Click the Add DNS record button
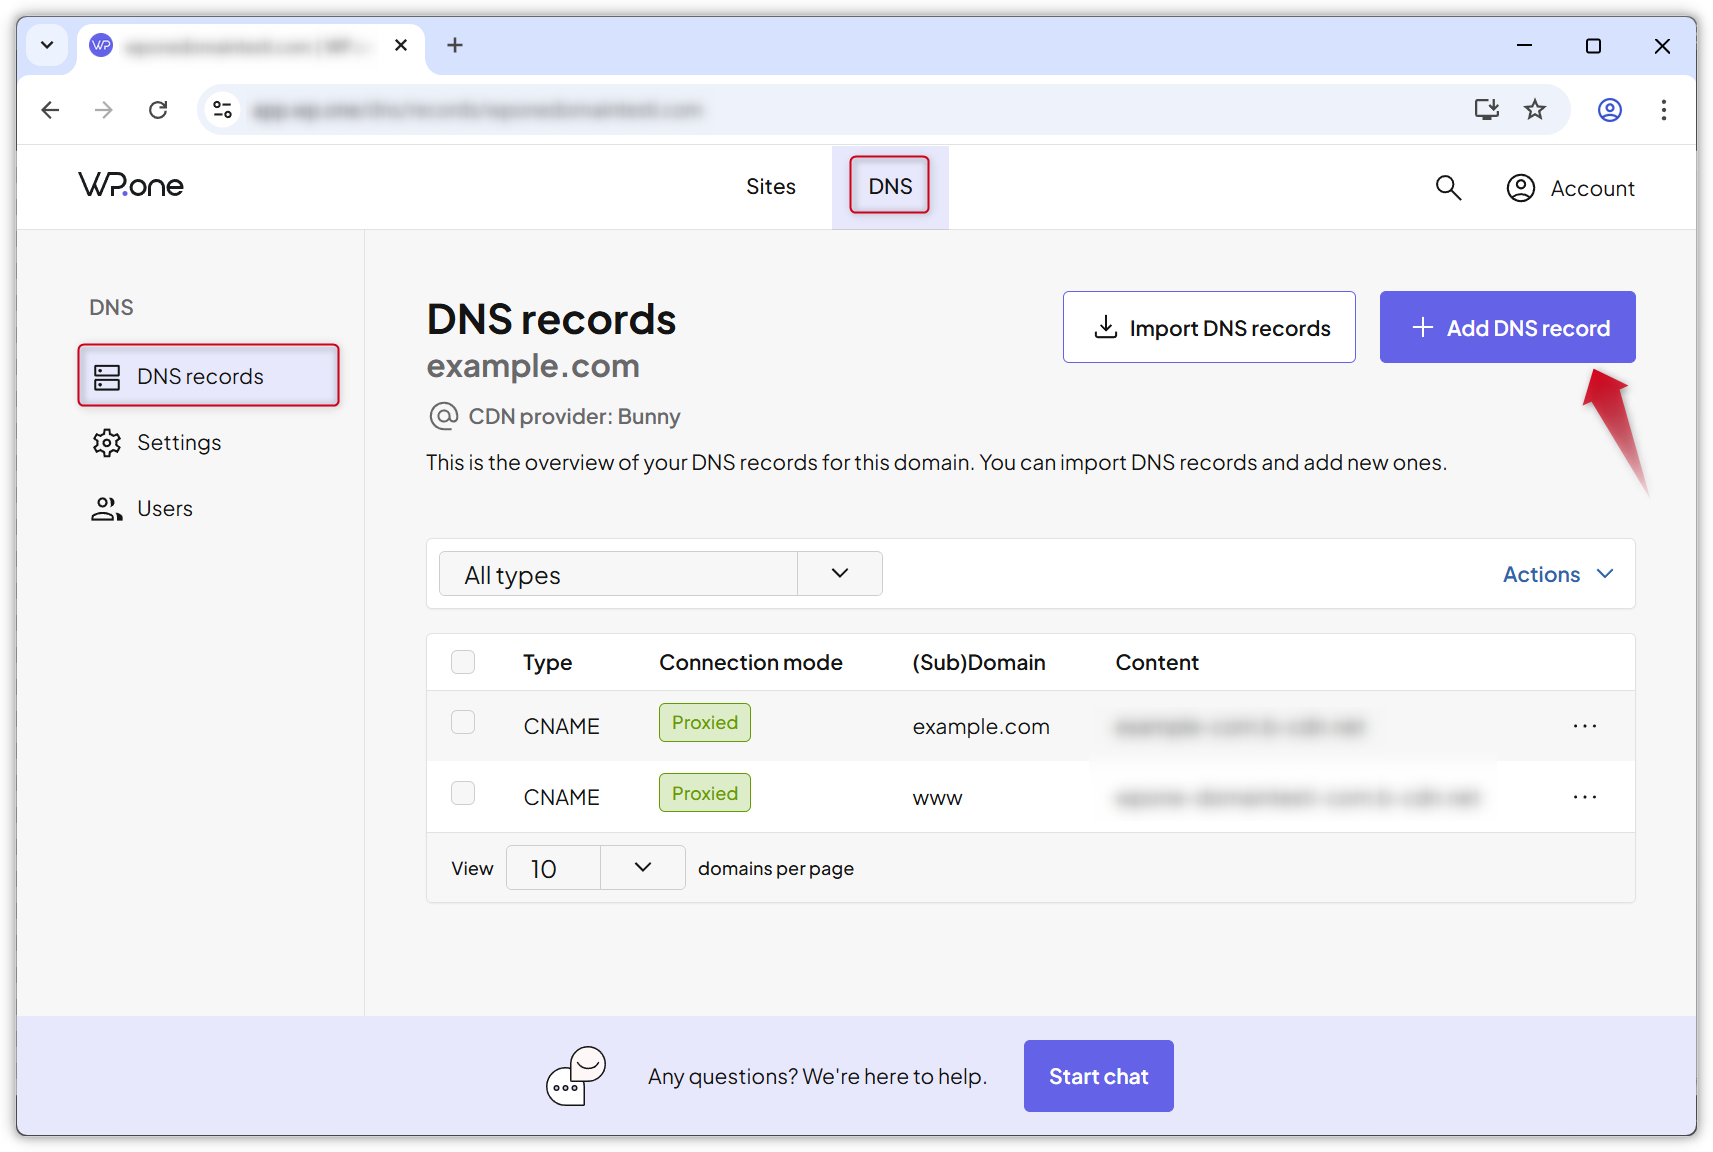Image resolution: width=1713 pixels, height=1152 pixels. (1507, 327)
